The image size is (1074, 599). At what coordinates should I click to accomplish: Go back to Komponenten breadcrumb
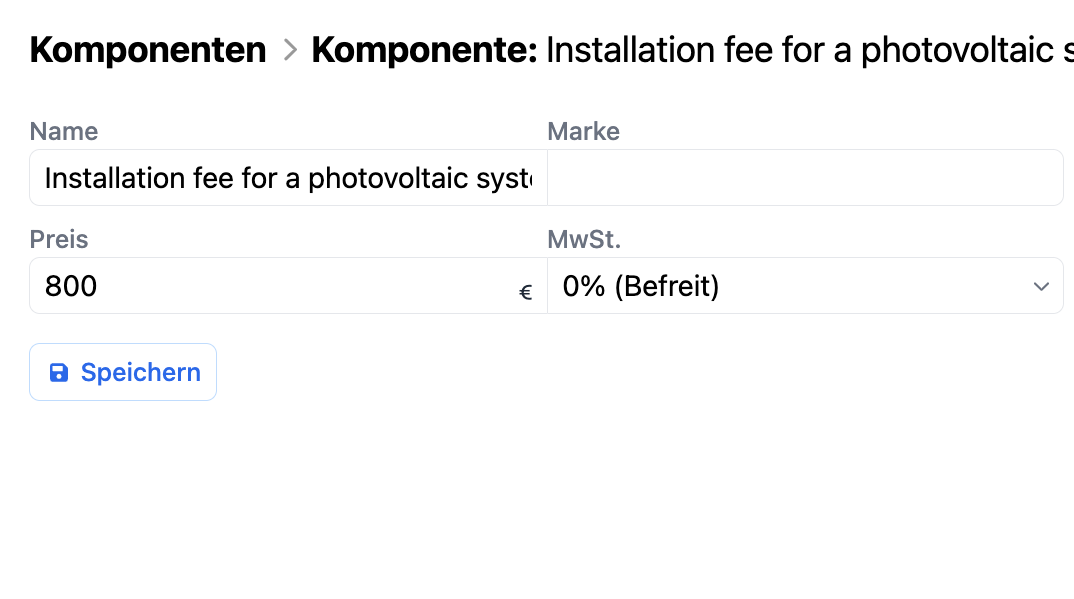(x=148, y=49)
